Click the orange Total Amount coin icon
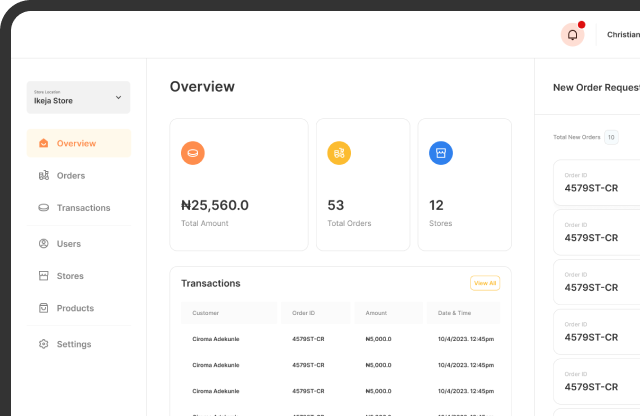 (193, 153)
